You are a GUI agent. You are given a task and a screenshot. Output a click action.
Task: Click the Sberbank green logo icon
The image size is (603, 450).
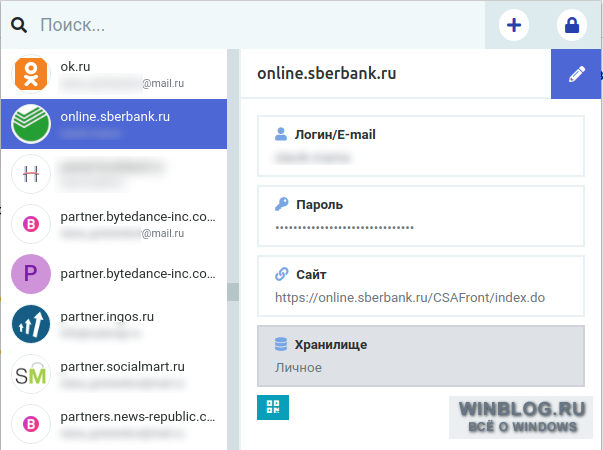[31, 124]
